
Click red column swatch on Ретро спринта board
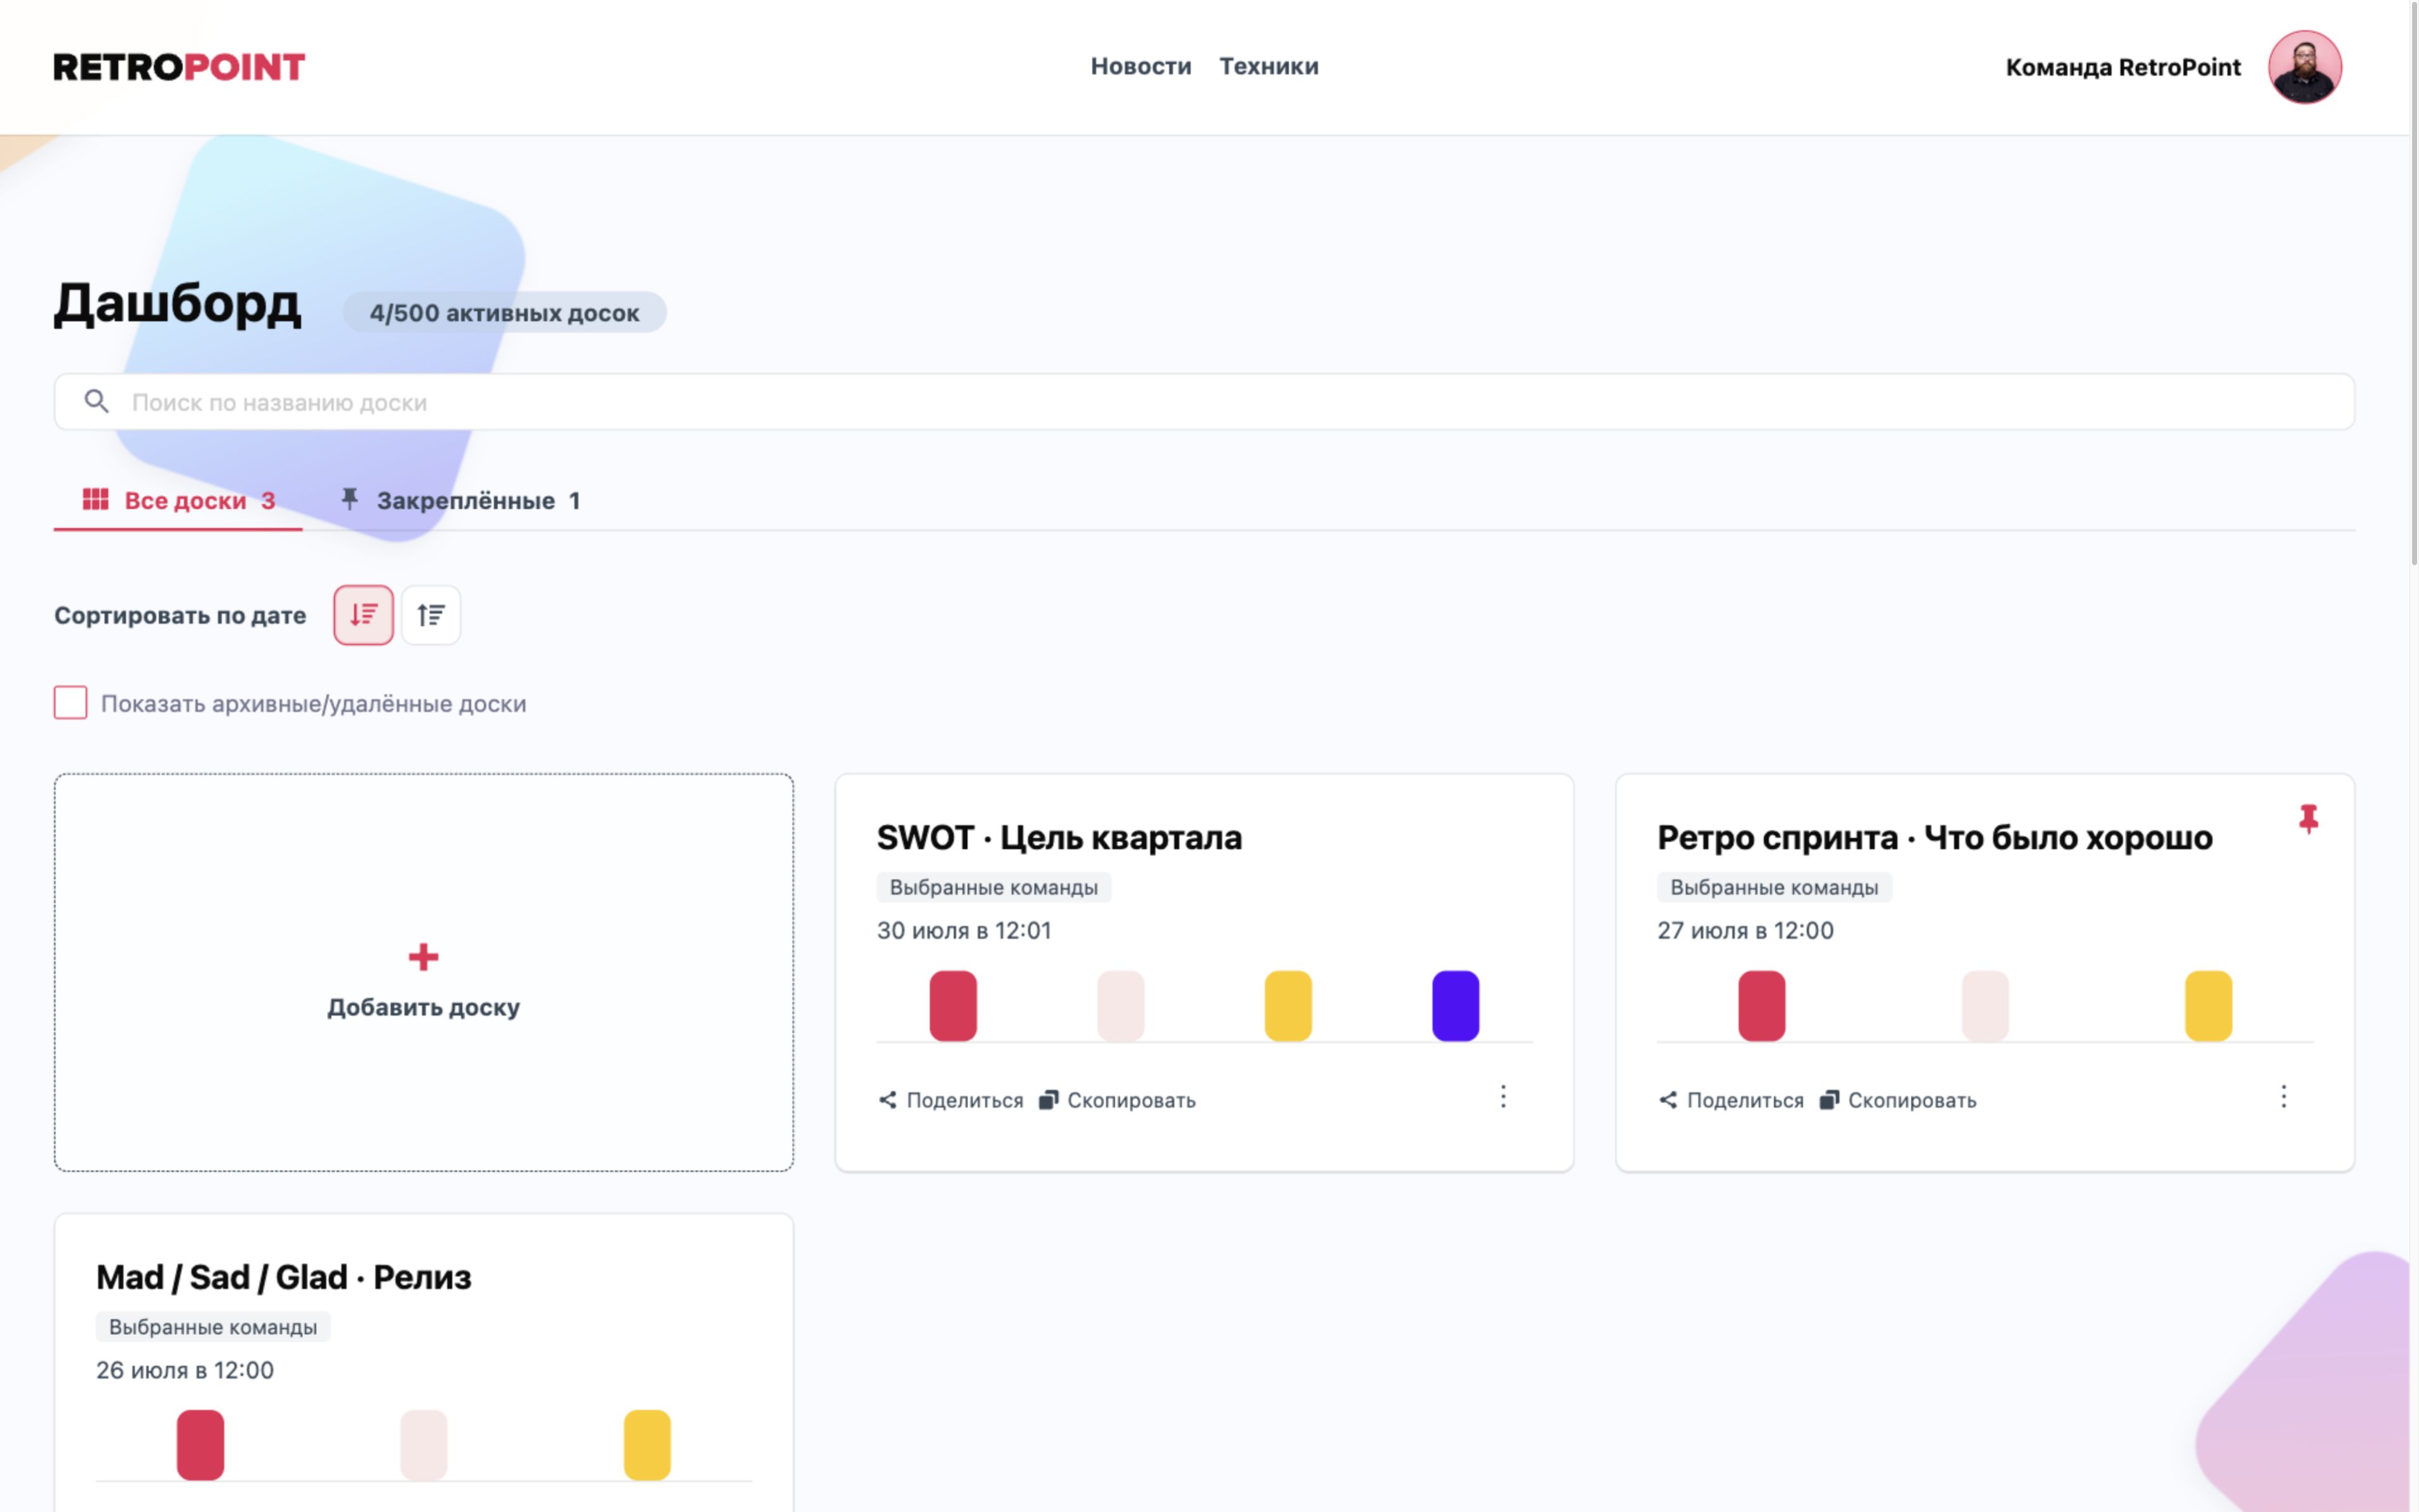click(x=1761, y=1006)
